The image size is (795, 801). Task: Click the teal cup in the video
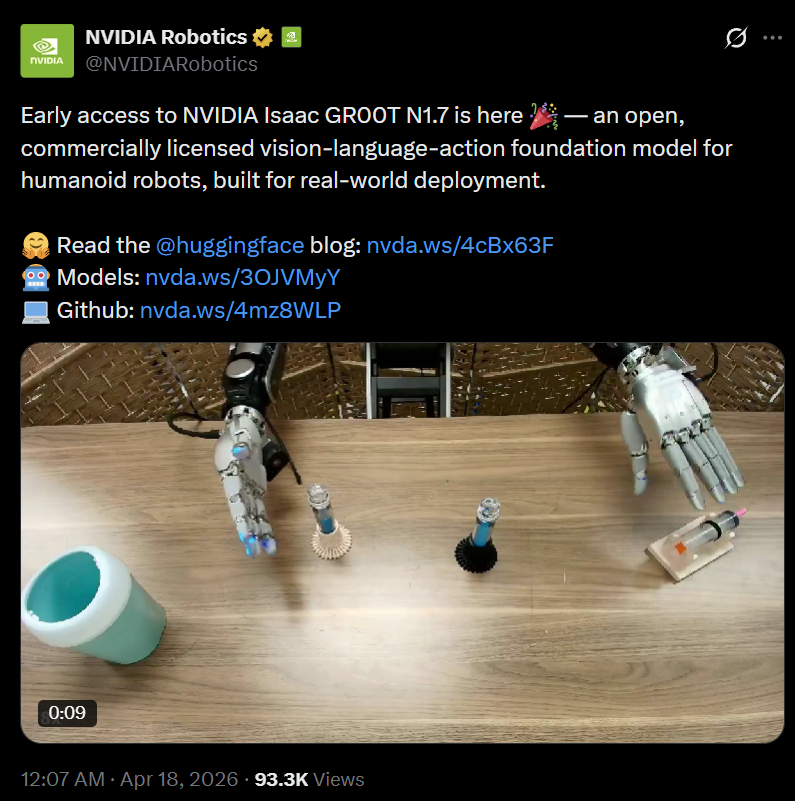click(x=93, y=605)
